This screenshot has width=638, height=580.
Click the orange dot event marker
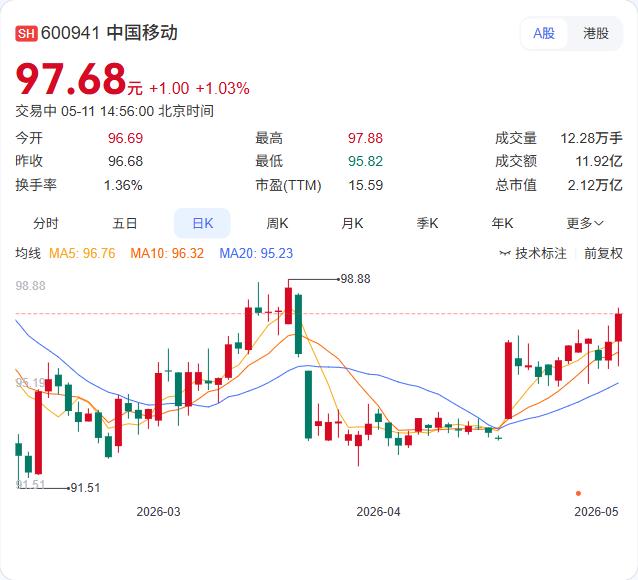point(578,493)
